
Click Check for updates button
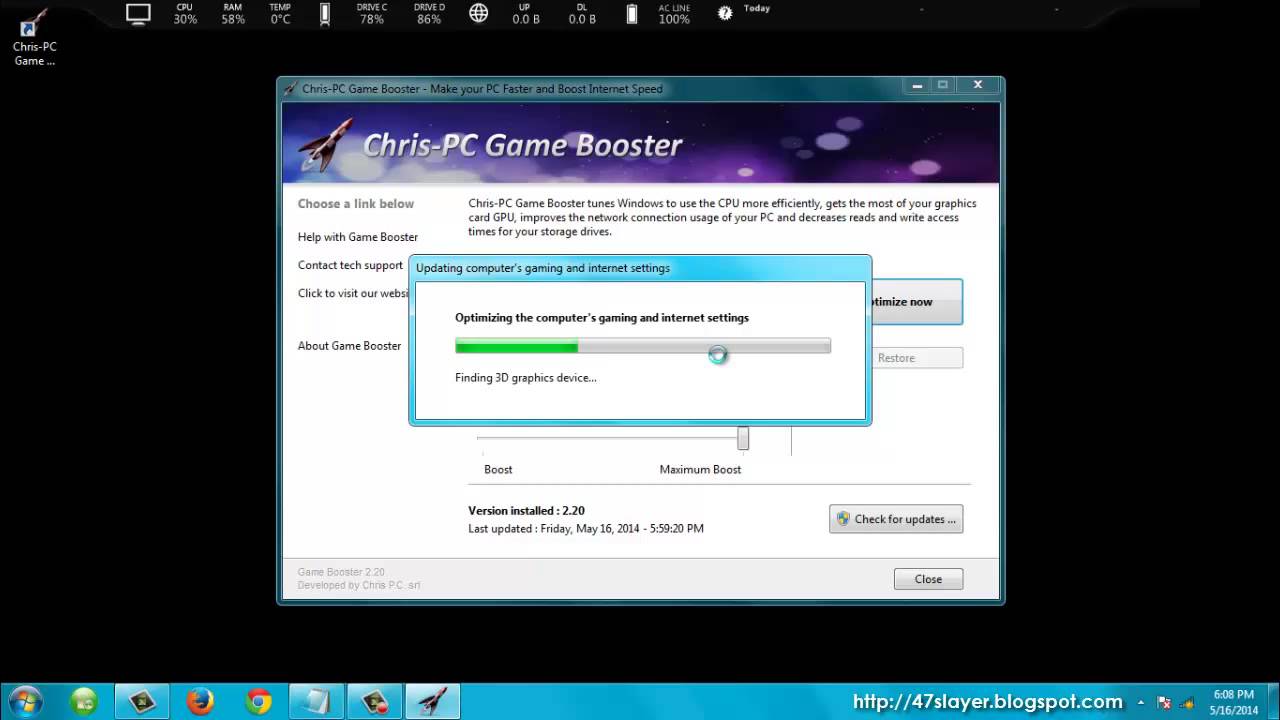click(896, 519)
